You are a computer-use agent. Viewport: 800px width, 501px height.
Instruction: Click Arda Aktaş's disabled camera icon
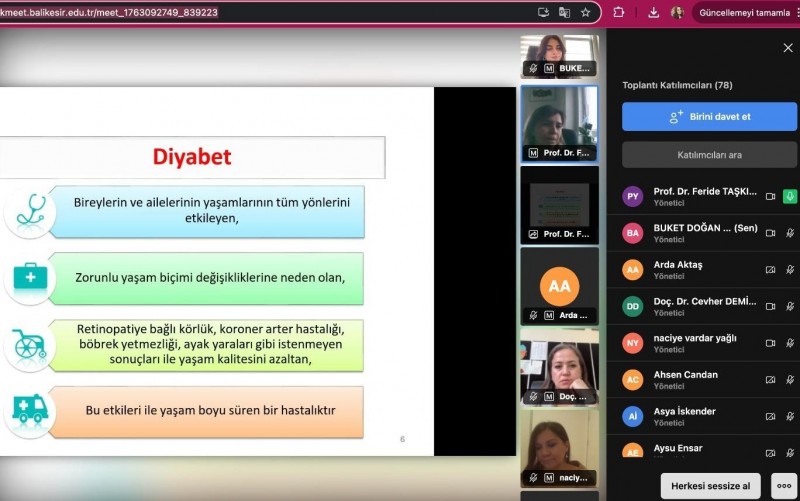pyautogui.click(x=770, y=269)
